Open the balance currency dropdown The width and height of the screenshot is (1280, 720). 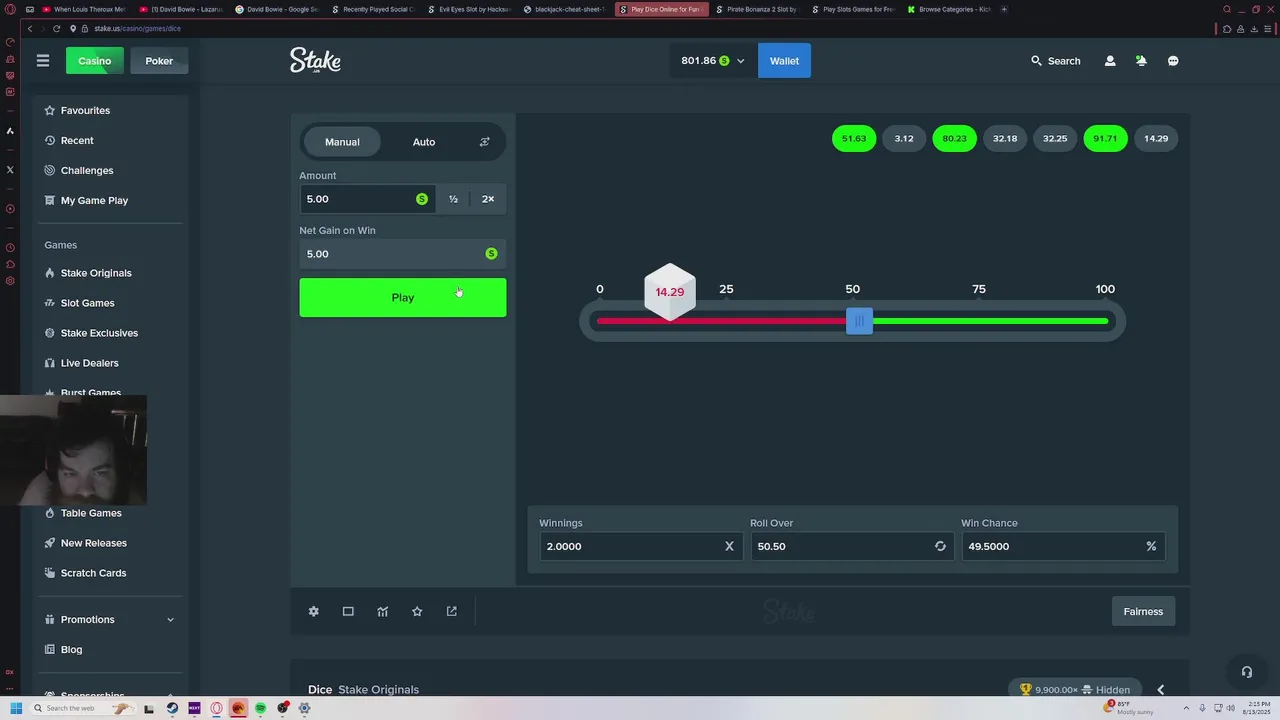pos(713,61)
